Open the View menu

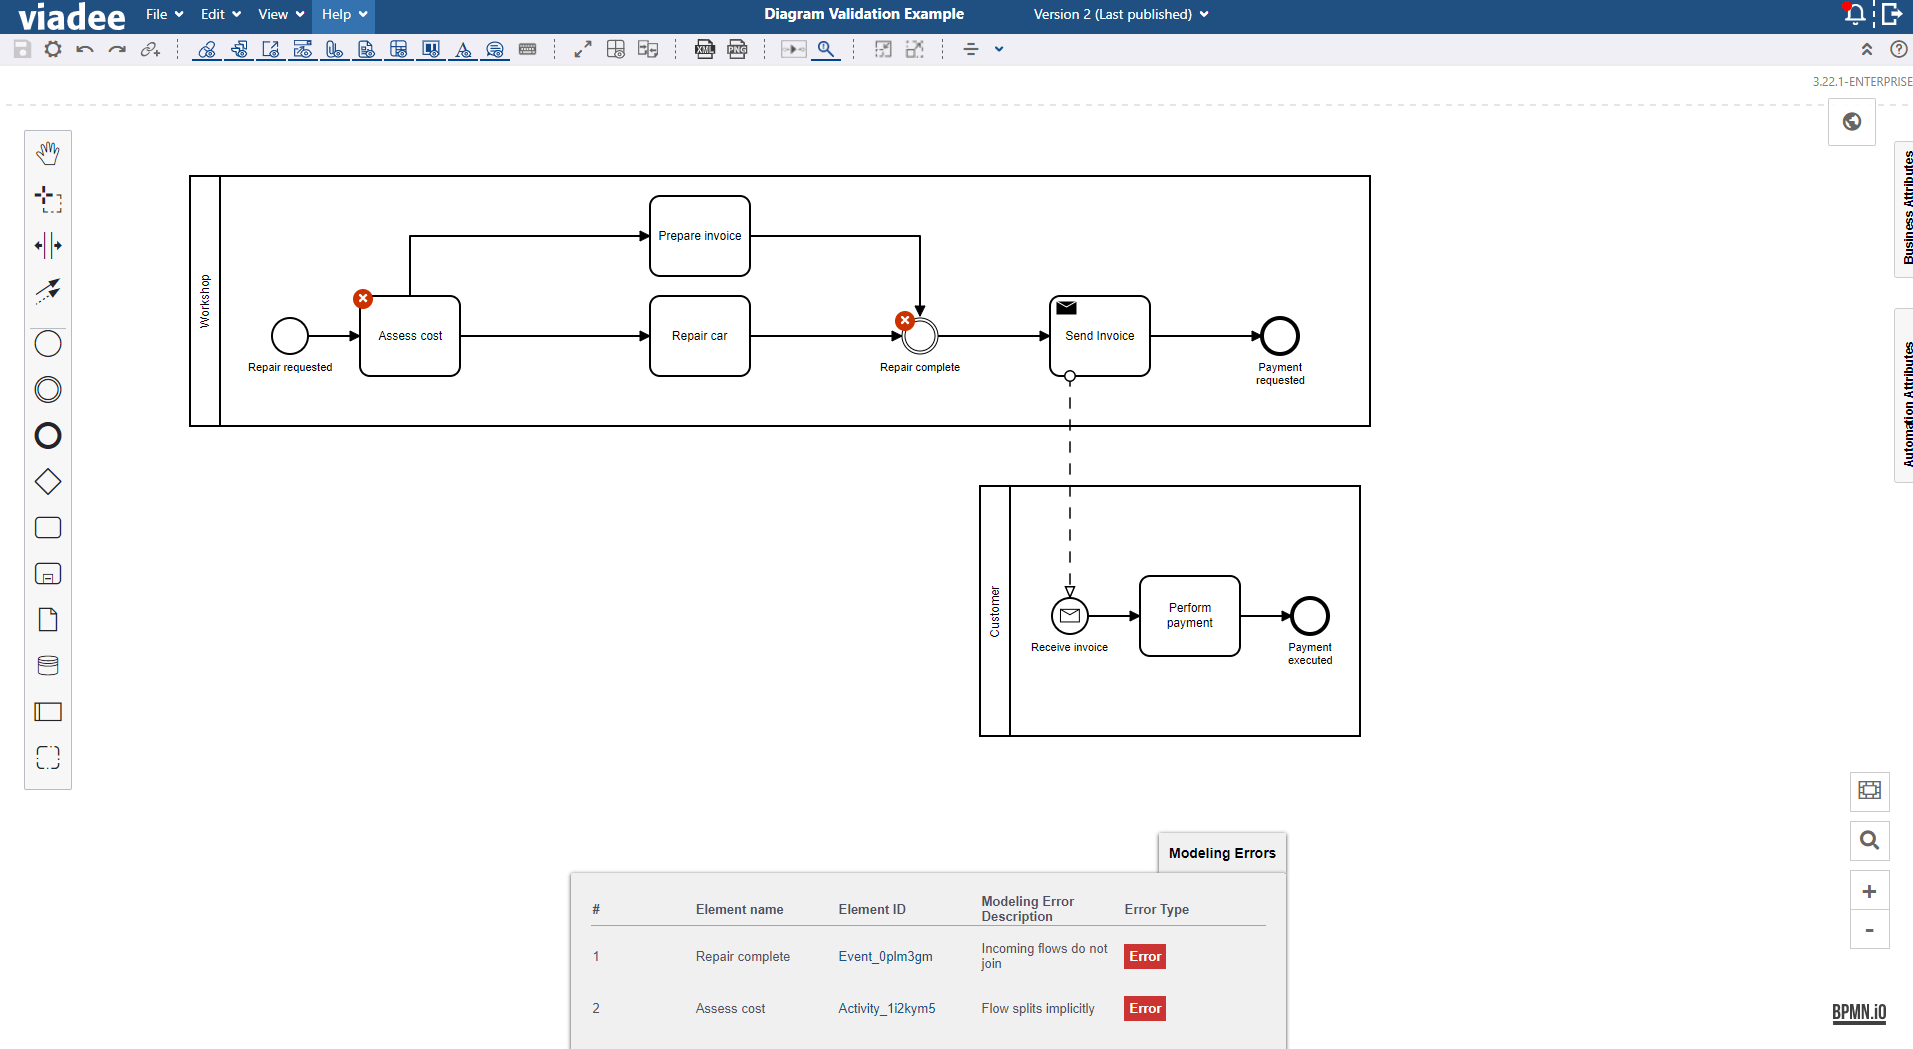coord(281,14)
